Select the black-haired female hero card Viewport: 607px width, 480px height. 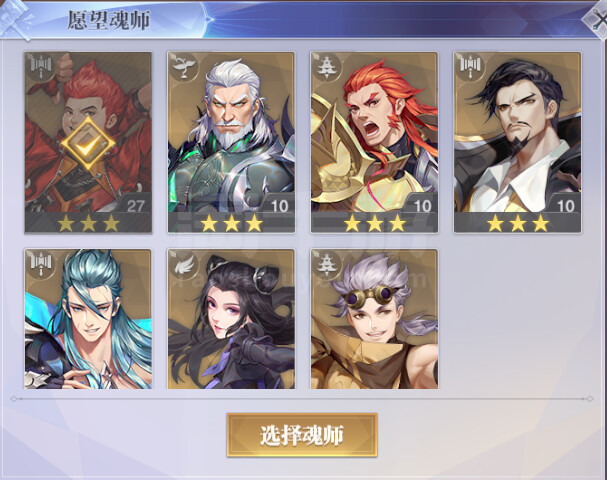click(231, 319)
